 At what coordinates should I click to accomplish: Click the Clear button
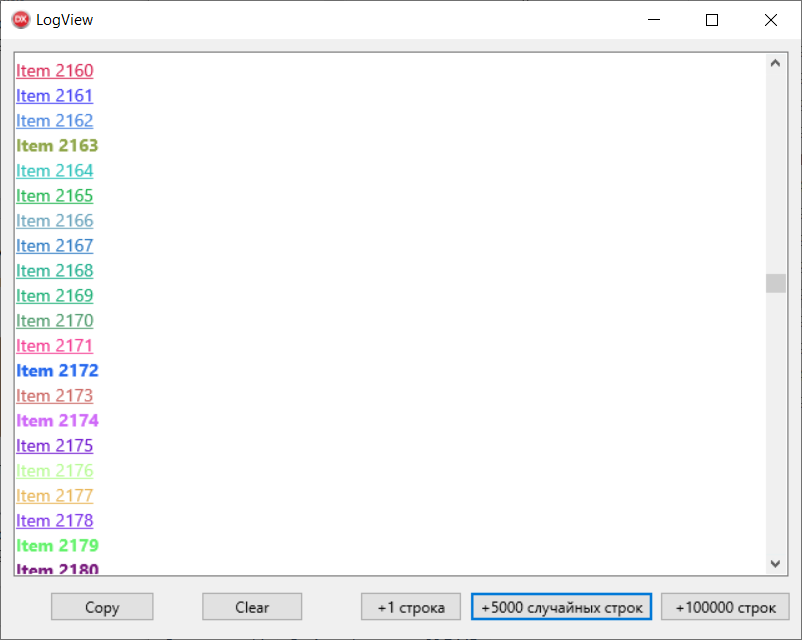click(252, 607)
